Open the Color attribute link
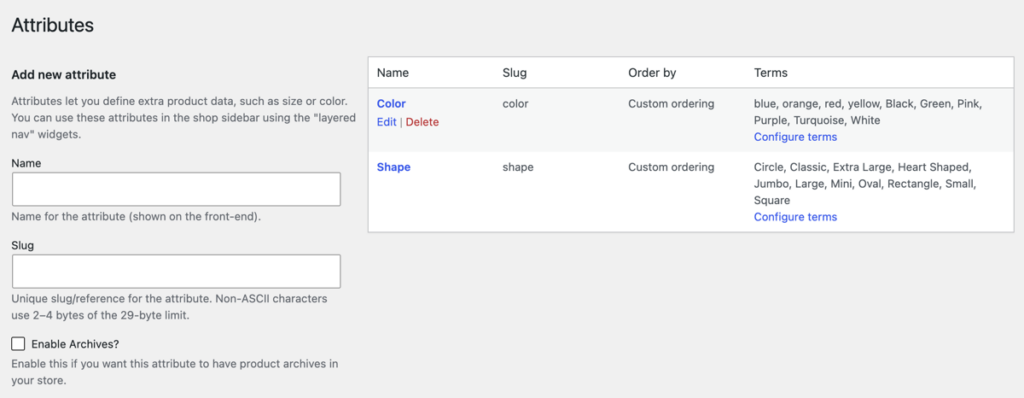1024x398 pixels. (391, 104)
